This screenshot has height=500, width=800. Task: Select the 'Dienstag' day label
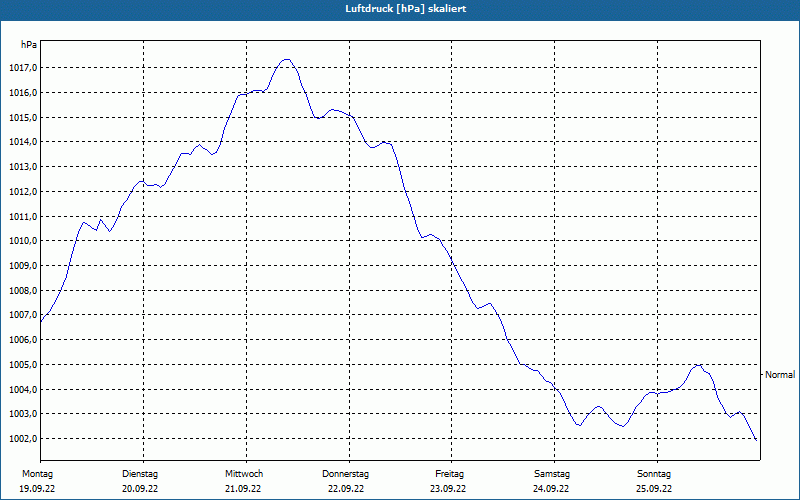pos(140,474)
